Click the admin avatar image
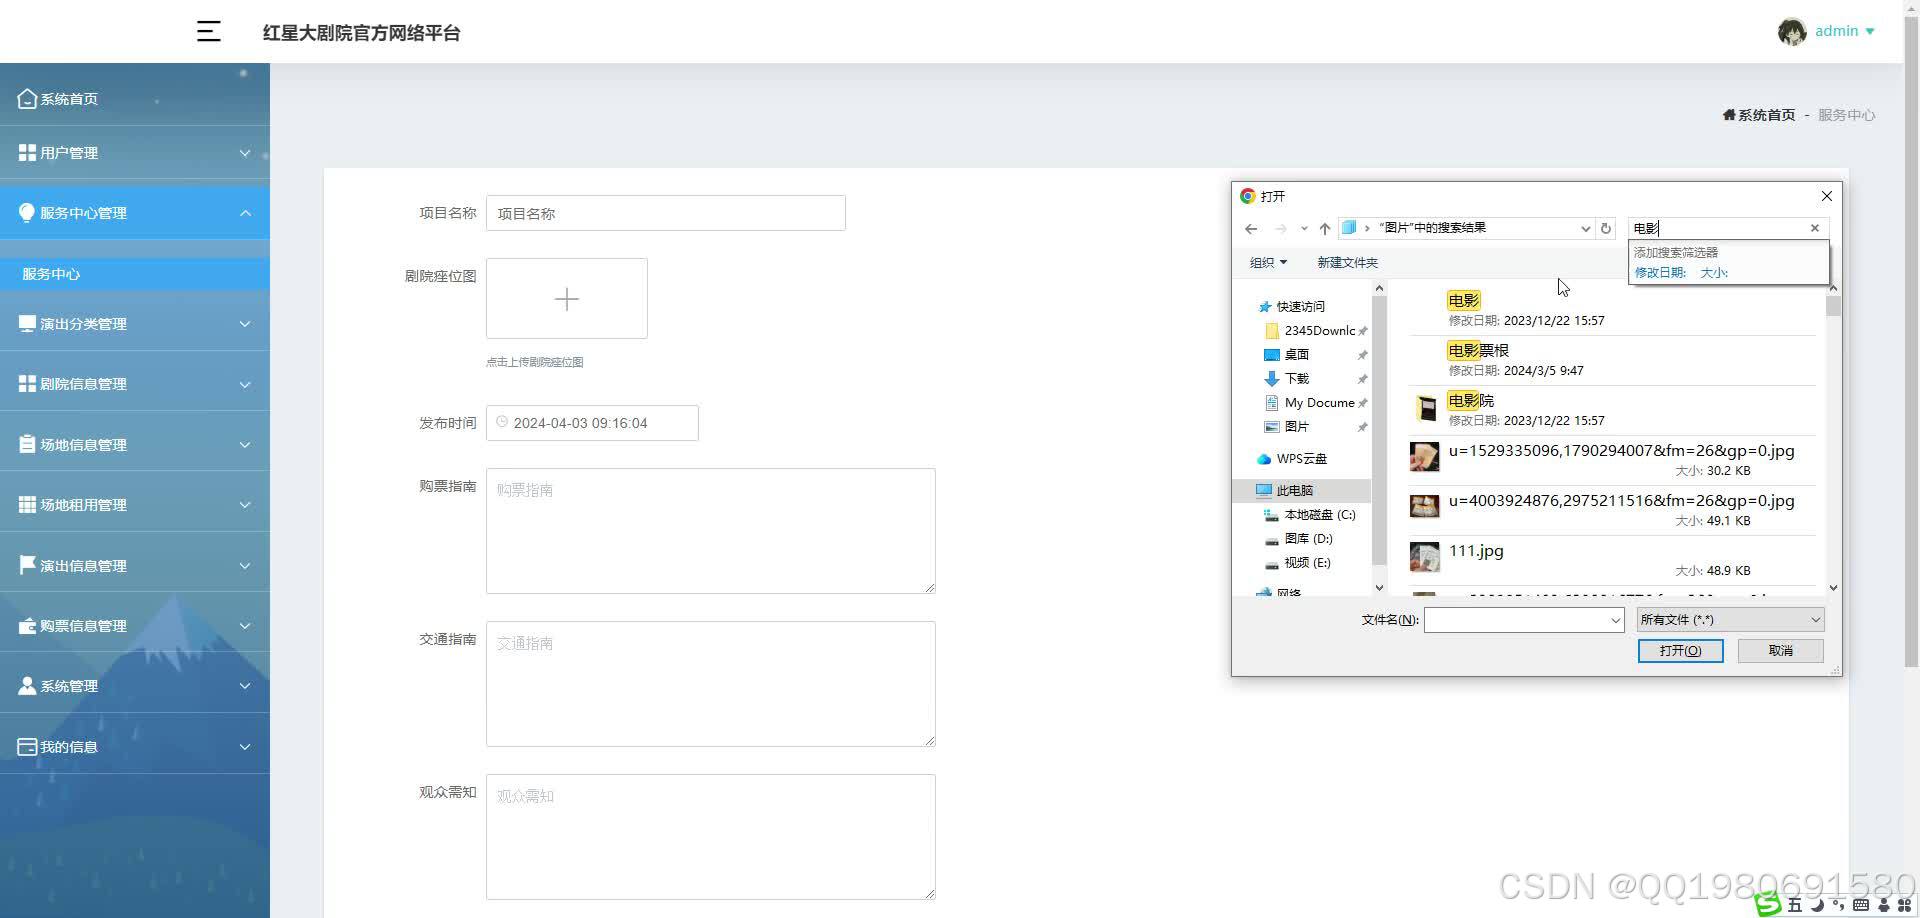Viewport: 1920px width, 918px height. click(x=1791, y=32)
